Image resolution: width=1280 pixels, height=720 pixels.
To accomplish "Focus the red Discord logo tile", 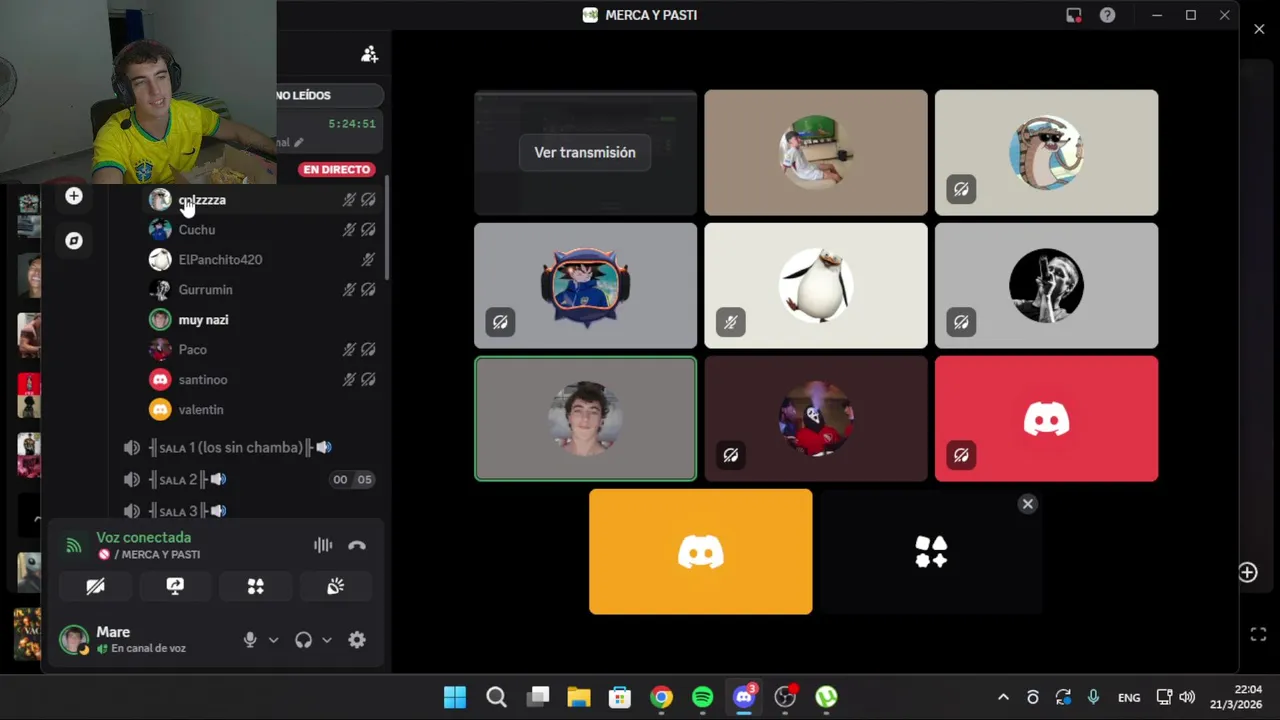I will click(x=1046, y=419).
